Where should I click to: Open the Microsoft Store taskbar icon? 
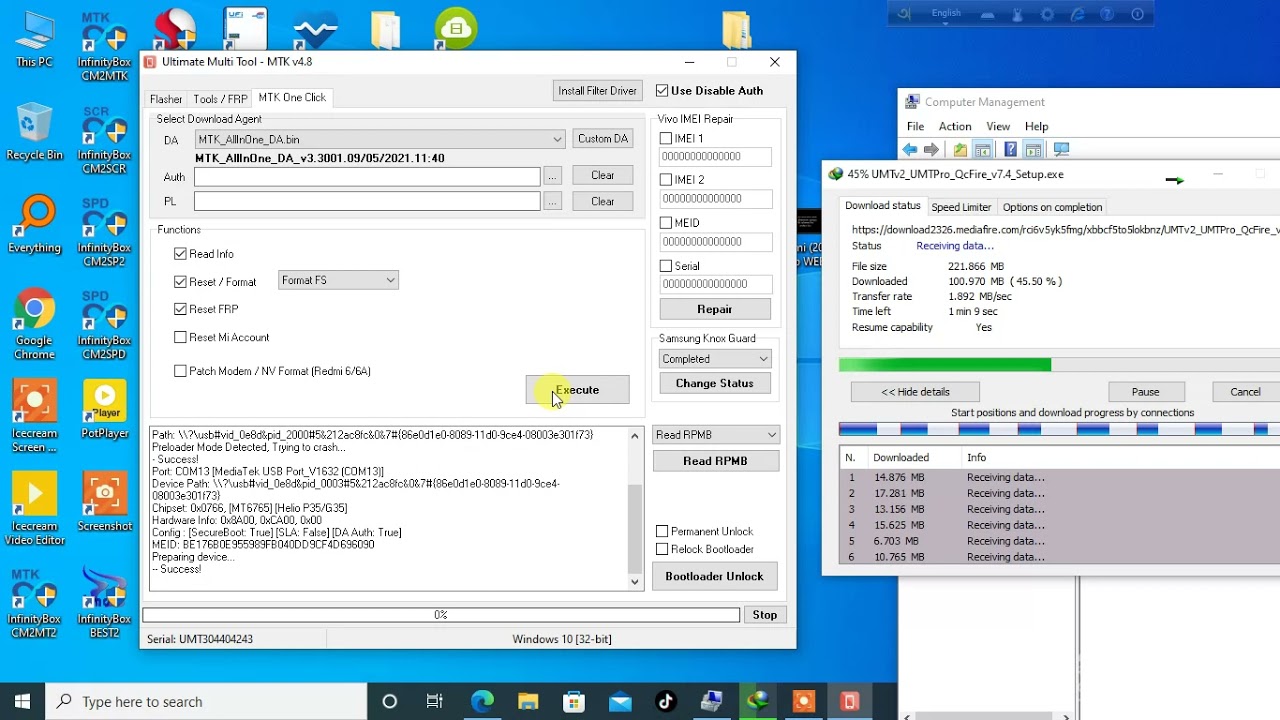(574, 701)
